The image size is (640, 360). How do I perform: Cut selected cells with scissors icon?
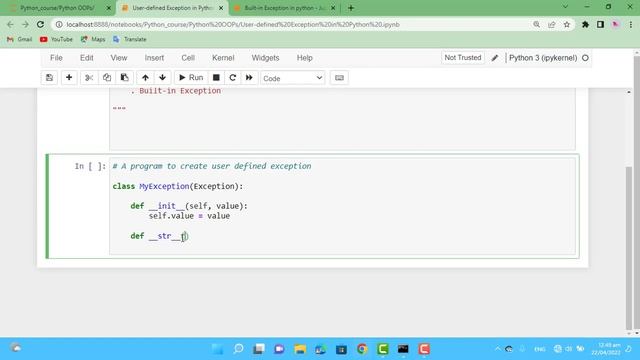click(x=89, y=78)
